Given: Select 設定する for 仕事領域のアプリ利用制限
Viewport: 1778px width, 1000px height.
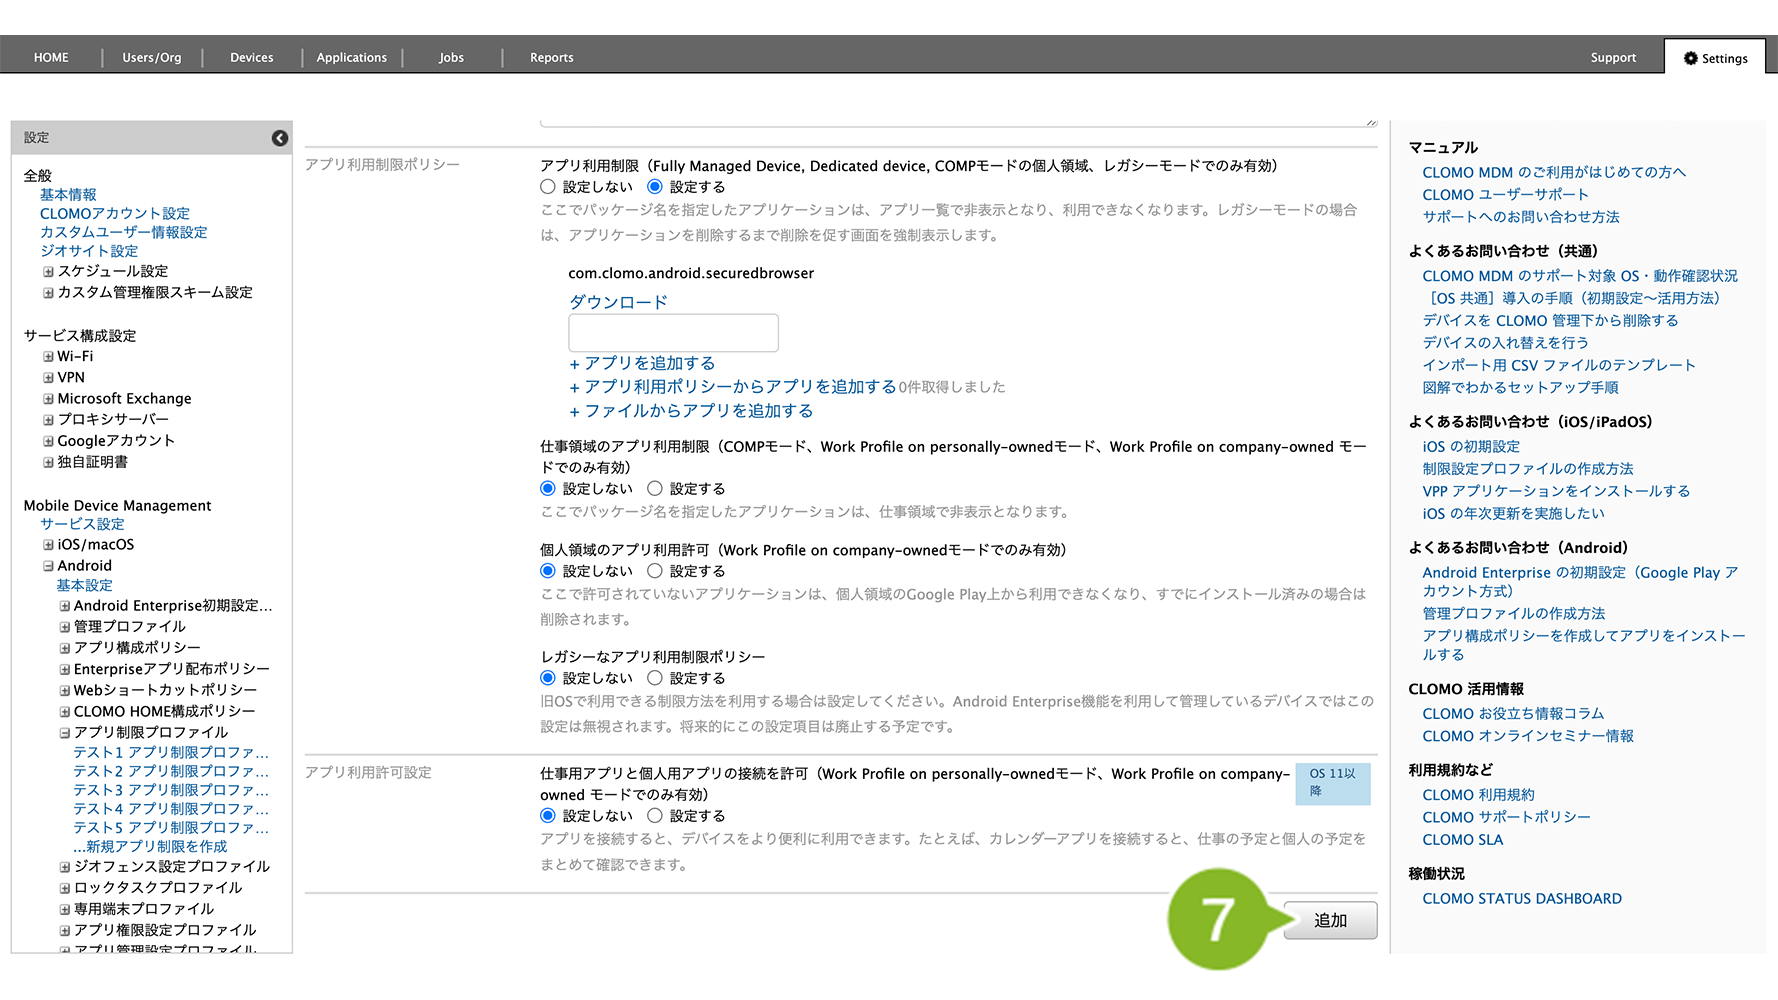Looking at the screenshot, I should [x=655, y=489].
